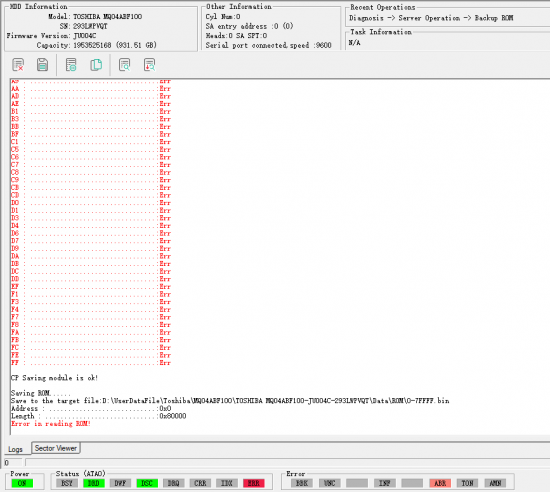Switch to the Logs tab

click(15, 449)
